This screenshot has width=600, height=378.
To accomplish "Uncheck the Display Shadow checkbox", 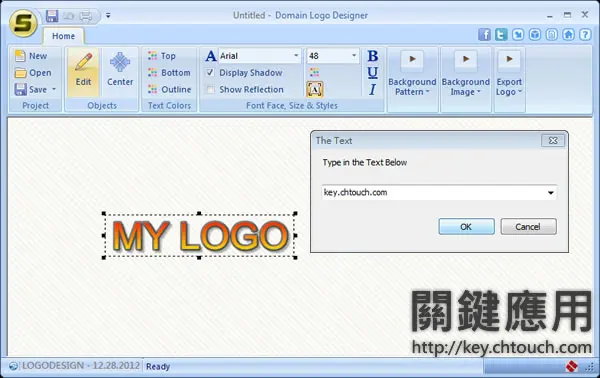I will [210, 72].
